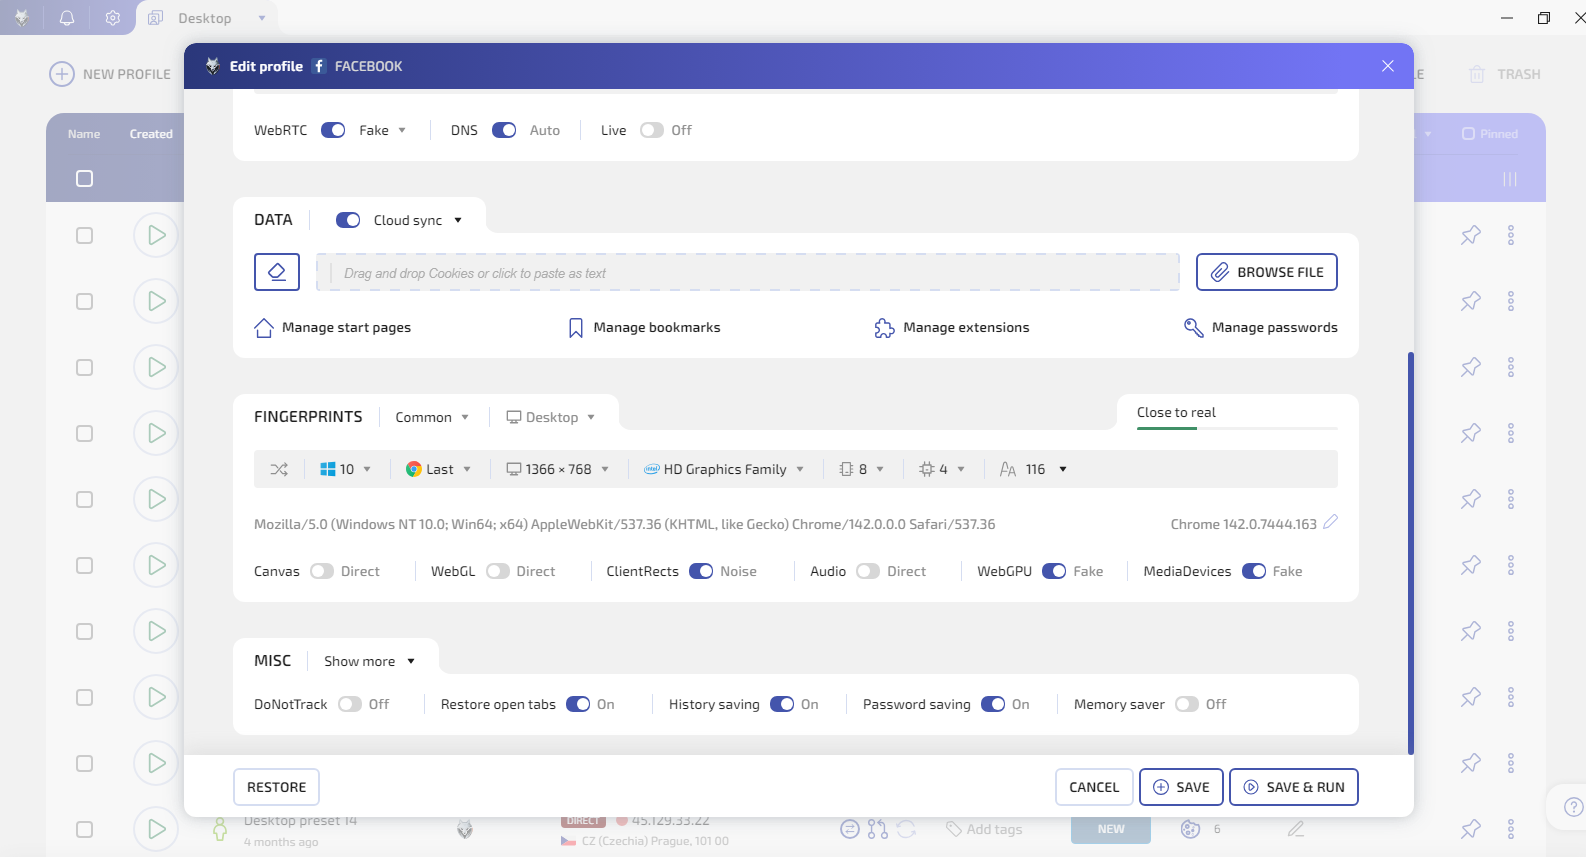
Task: Open the WebRTC Fake dropdown
Action: pos(383,130)
